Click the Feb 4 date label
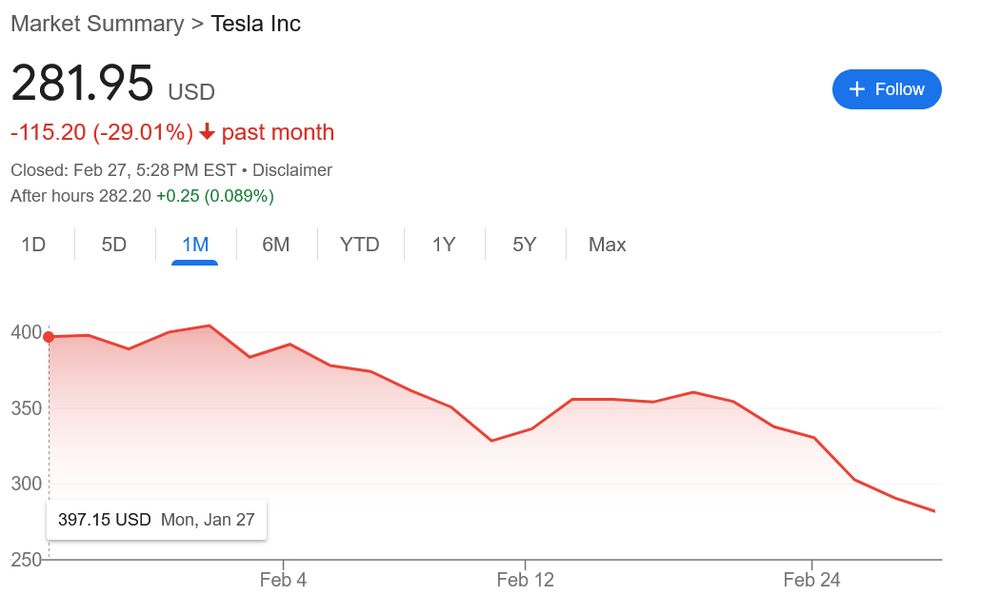Screen dimensions: 1000x612 pos(283,580)
